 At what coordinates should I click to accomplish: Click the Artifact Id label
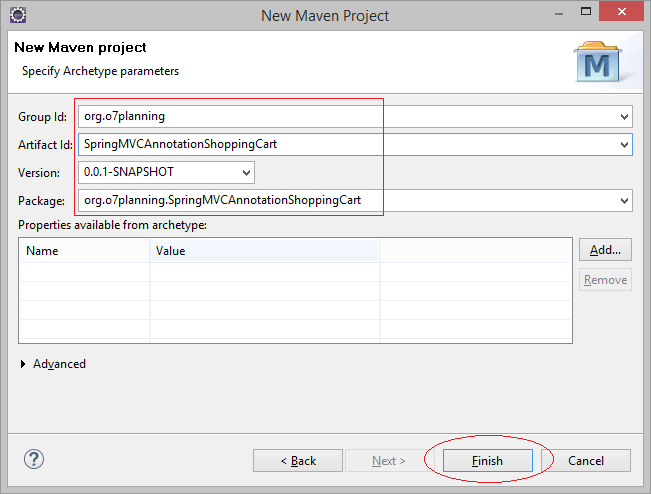(45, 145)
